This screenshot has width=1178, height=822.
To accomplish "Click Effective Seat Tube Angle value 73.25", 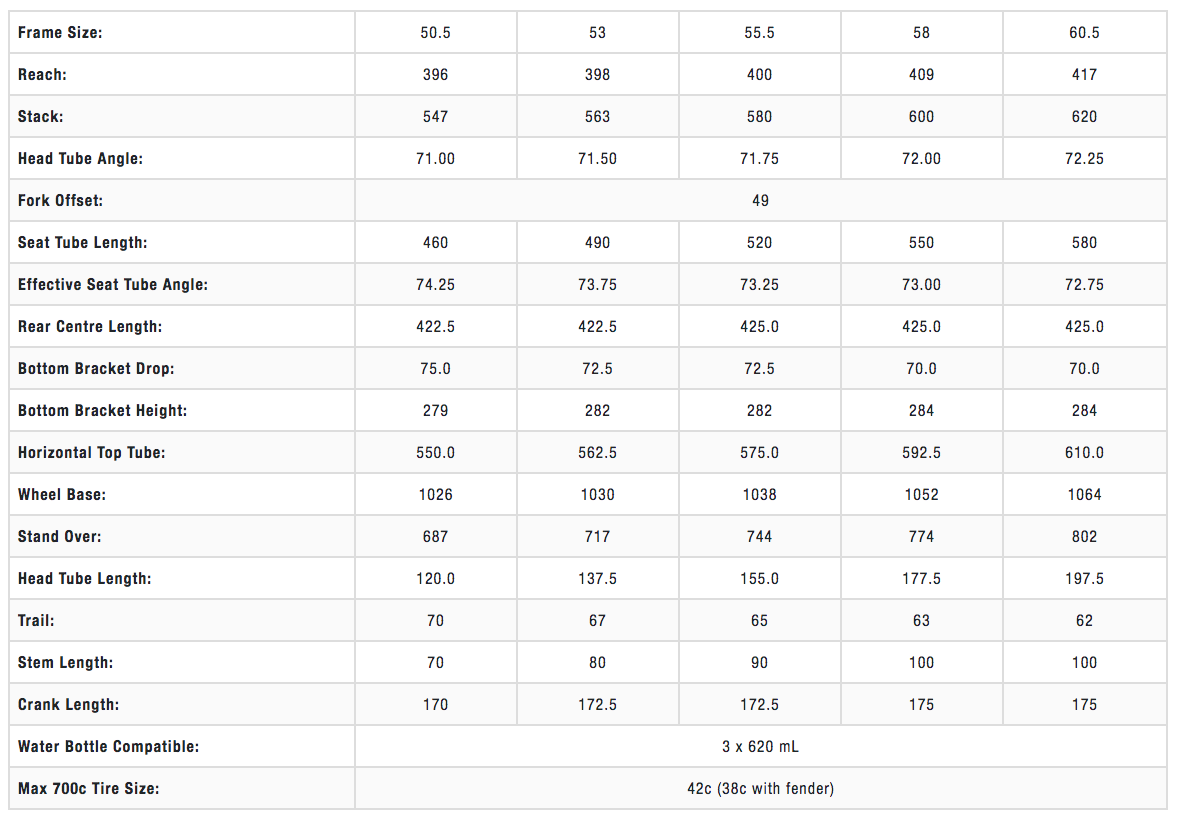I will point(759,285).
